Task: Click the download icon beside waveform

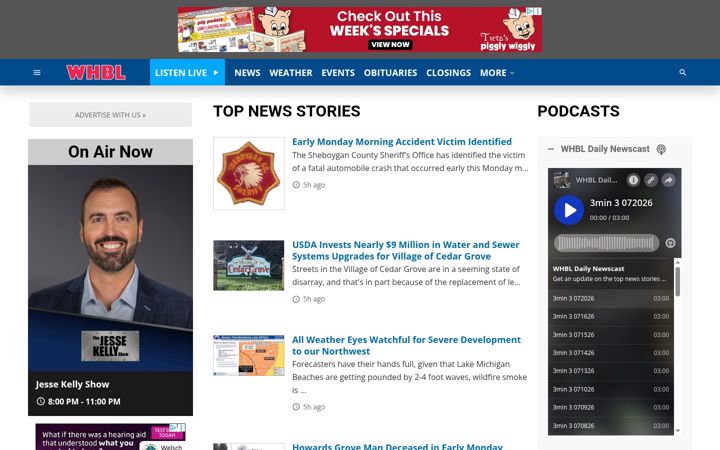Action: (670, 243)
